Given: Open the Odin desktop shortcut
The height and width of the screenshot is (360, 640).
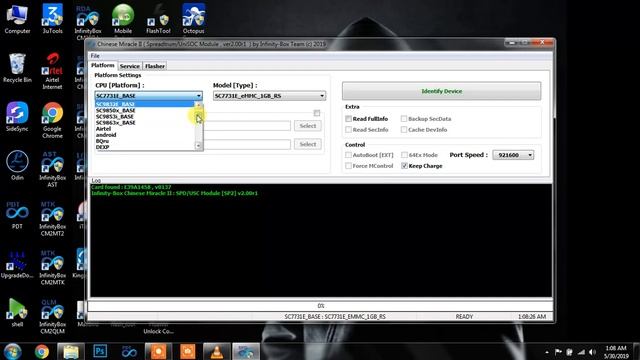Looking at the screenshot, I should [x=17, y=166].
